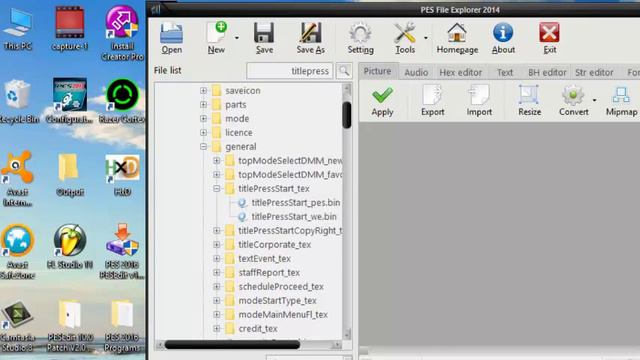Select Camtasia Studio 8 desktop shortcut
Viewport: 640px width, 360px height.
18,326
